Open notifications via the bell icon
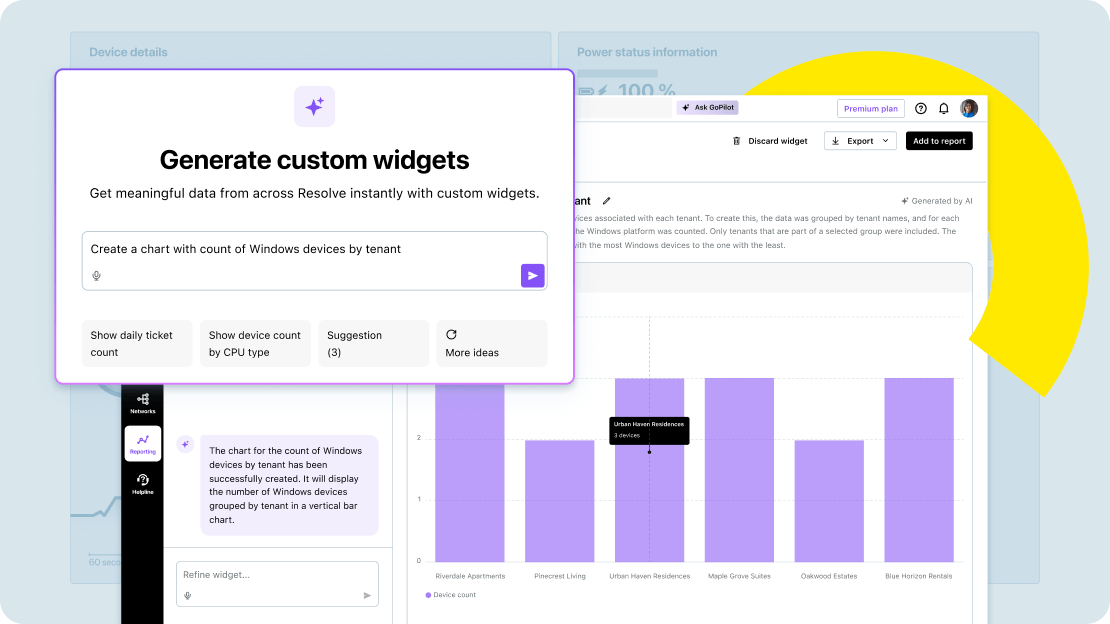This screenshot has width=1110, height=624. [942, 107]
